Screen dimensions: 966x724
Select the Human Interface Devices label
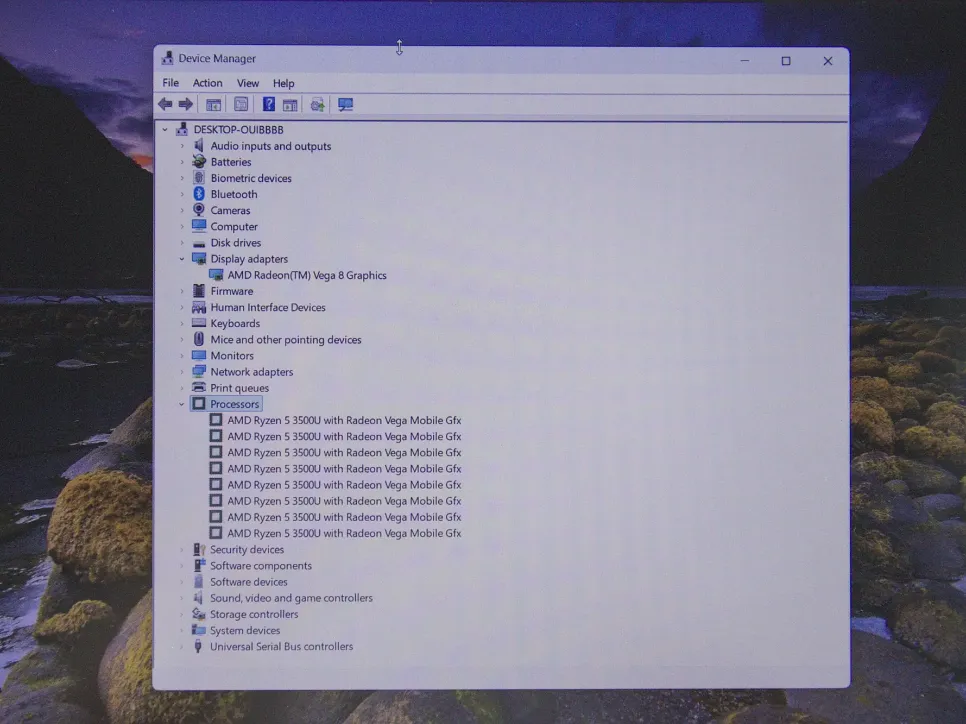[268, 307]
